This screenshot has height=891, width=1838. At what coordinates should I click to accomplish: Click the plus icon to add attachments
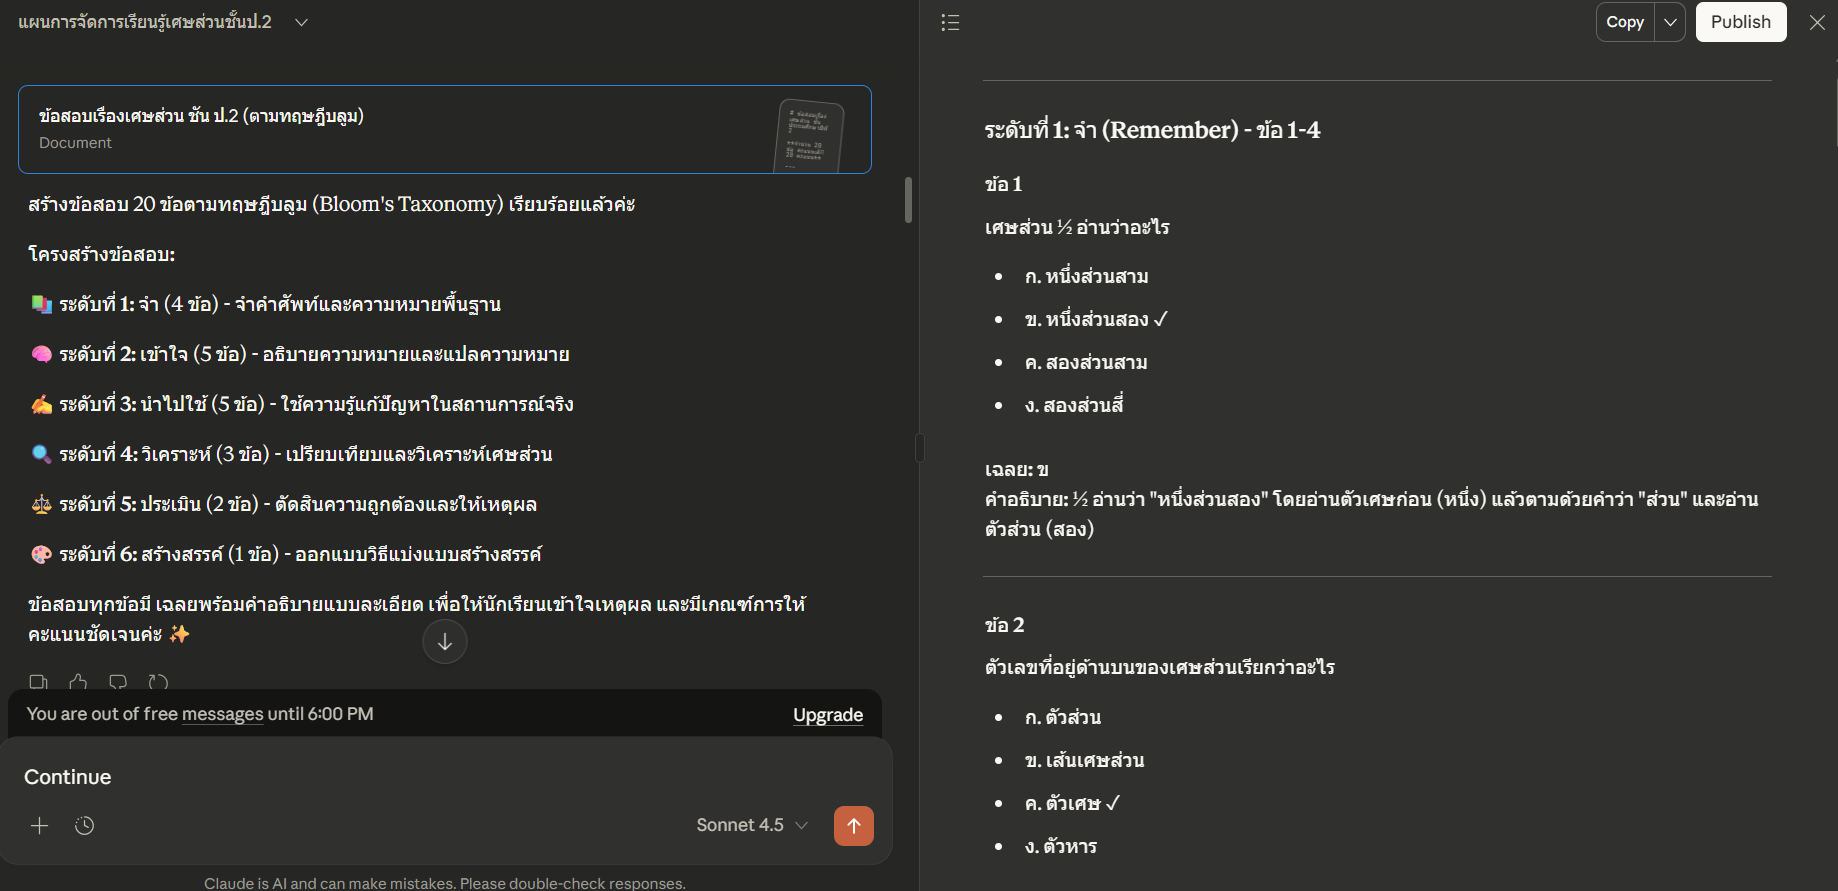click(39, 825)
